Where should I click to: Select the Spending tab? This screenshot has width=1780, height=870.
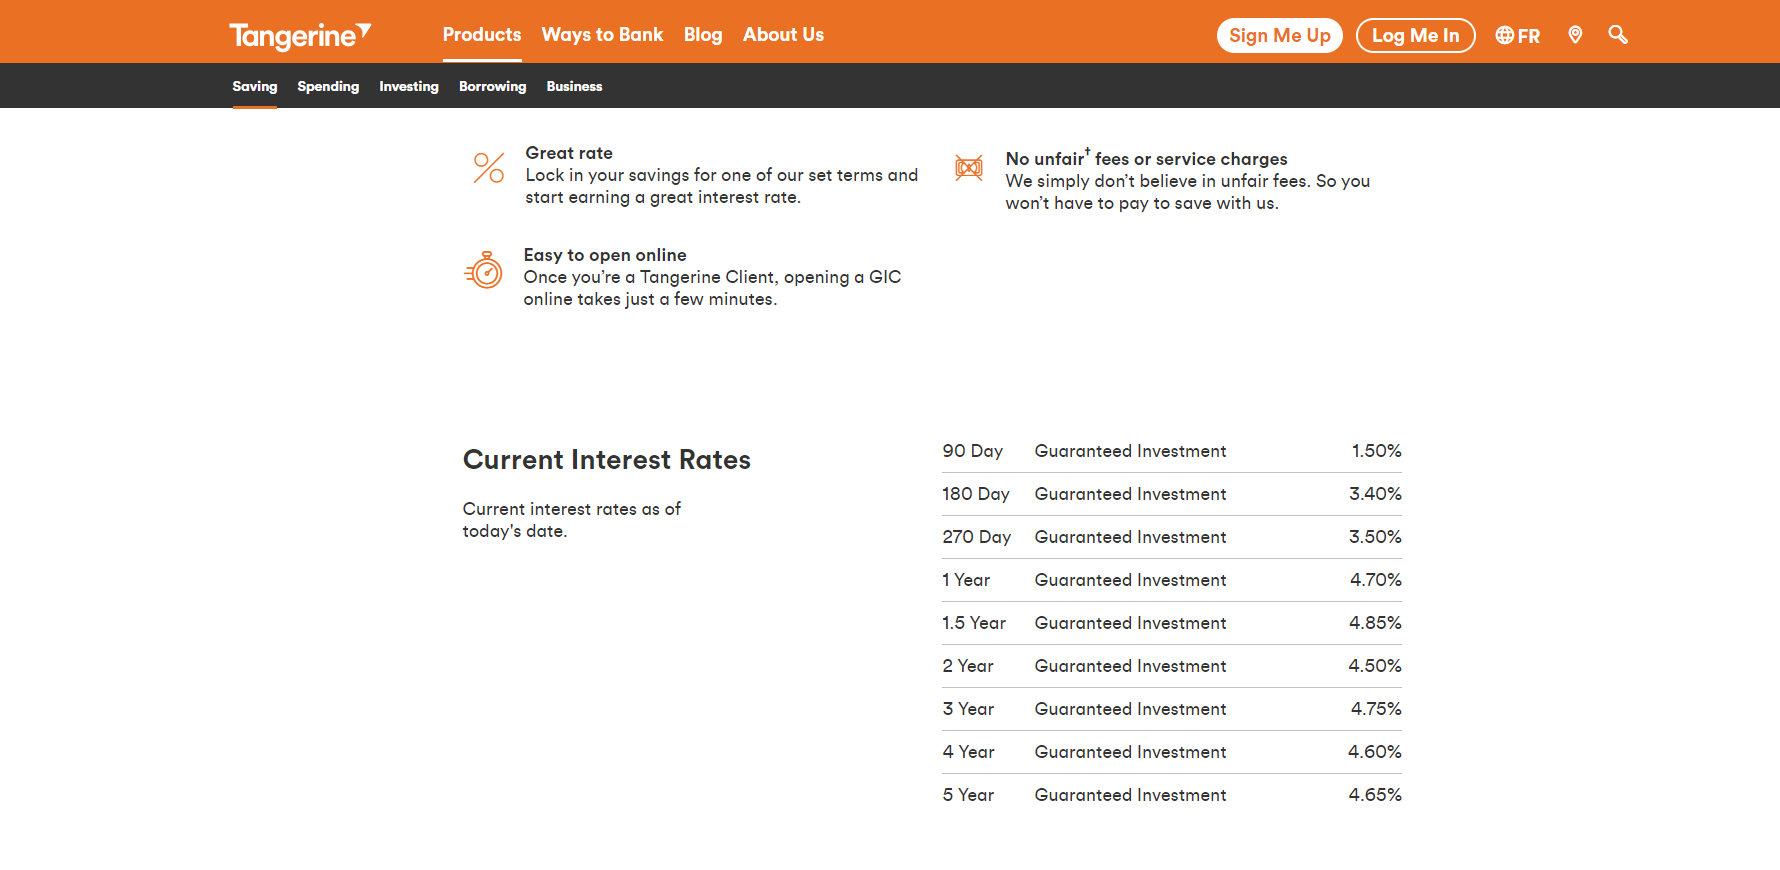(x=328, y=86)
